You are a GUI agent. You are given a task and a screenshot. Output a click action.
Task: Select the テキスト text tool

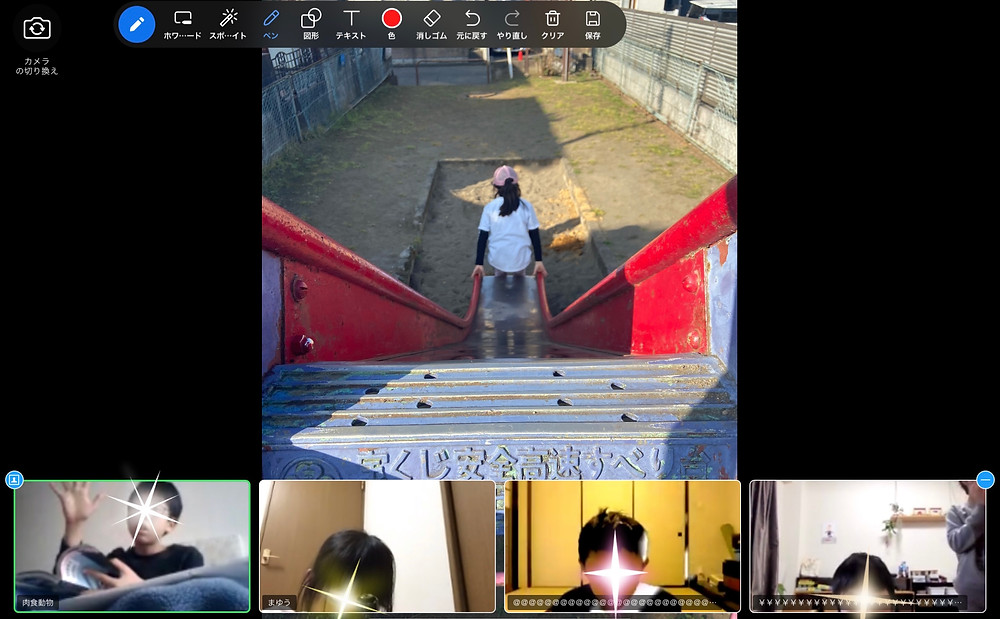[x=351, y=25]
